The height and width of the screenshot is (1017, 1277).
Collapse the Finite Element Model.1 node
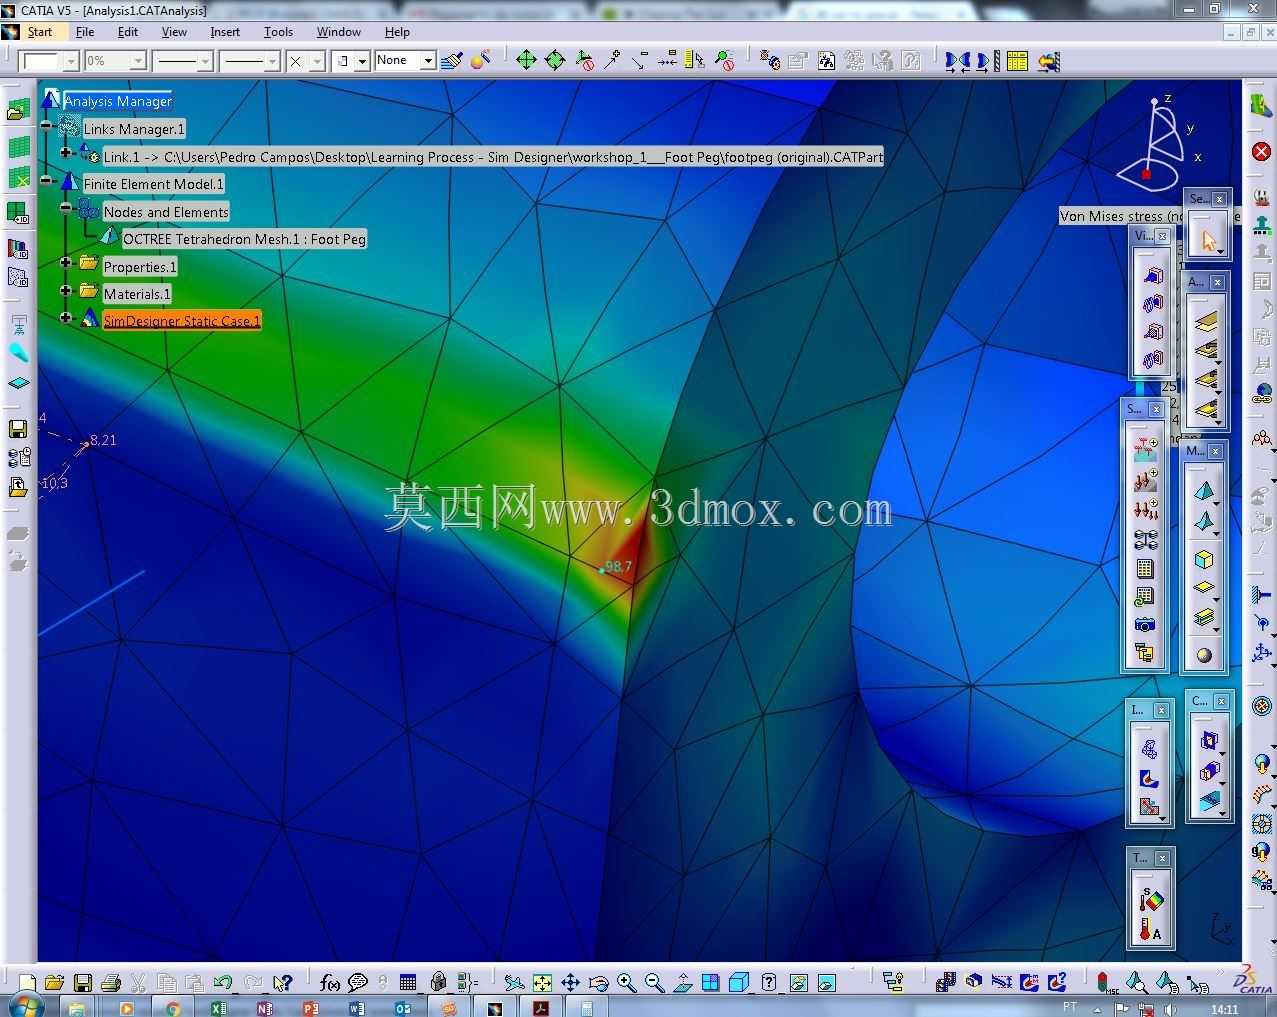tap(46, 180)
